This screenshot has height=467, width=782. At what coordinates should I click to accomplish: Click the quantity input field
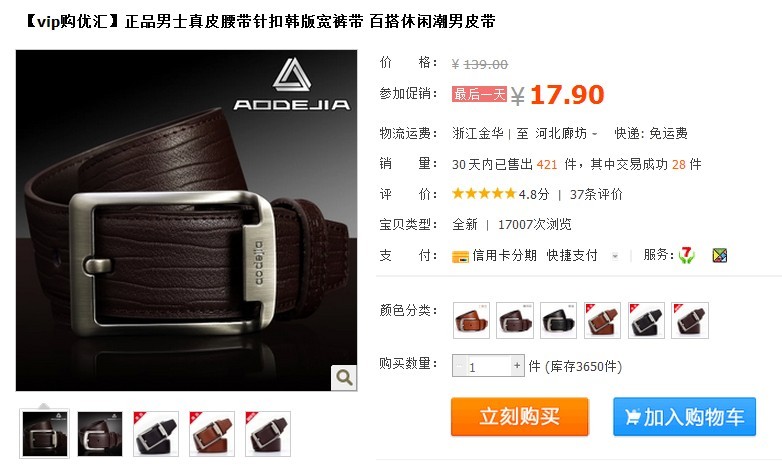pos(489,366)
